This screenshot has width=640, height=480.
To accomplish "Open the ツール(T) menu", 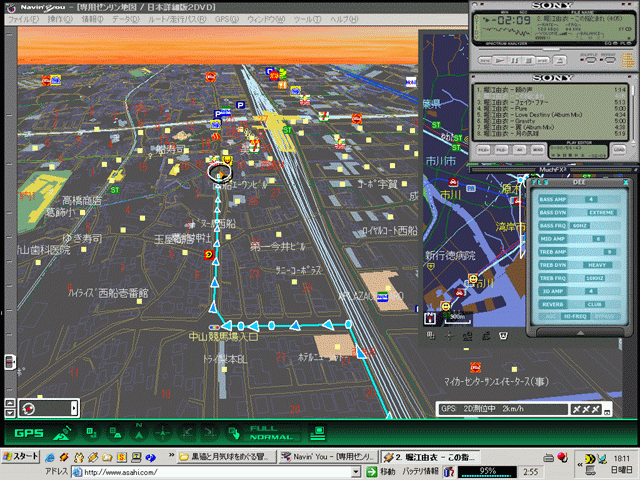I will click(307, 19).
